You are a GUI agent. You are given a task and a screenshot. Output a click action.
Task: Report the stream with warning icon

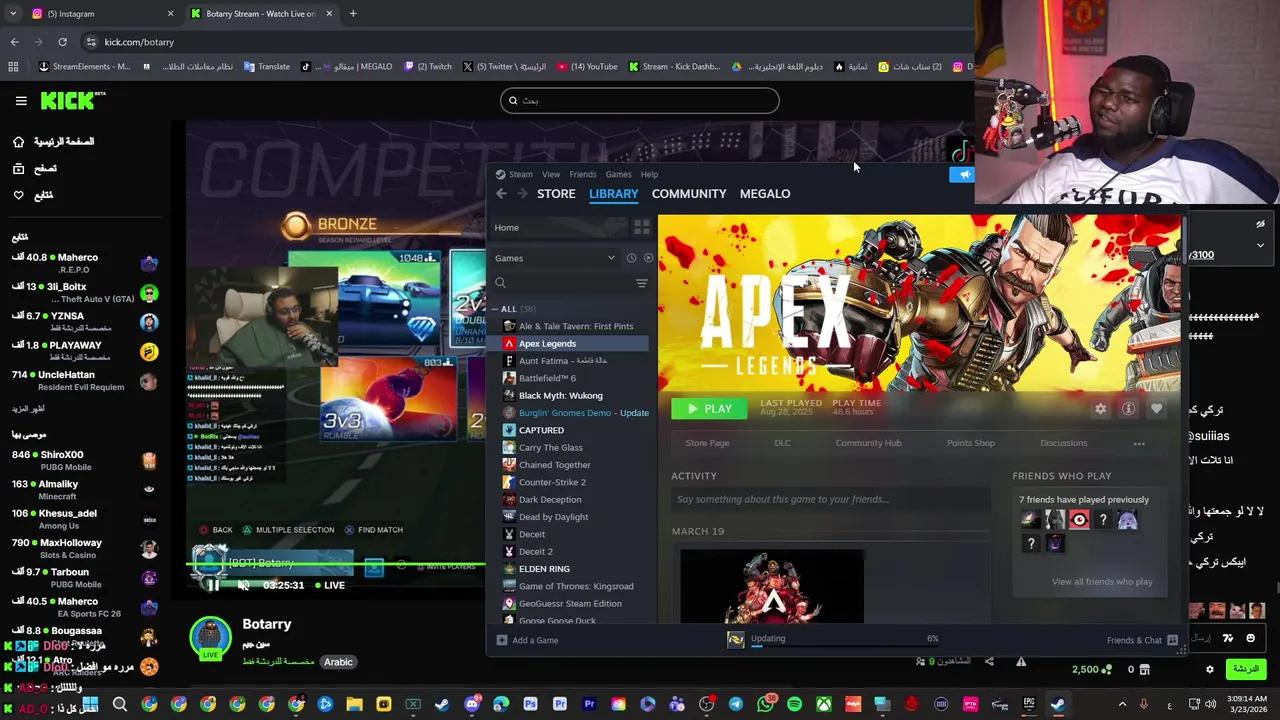[1021, 661]
